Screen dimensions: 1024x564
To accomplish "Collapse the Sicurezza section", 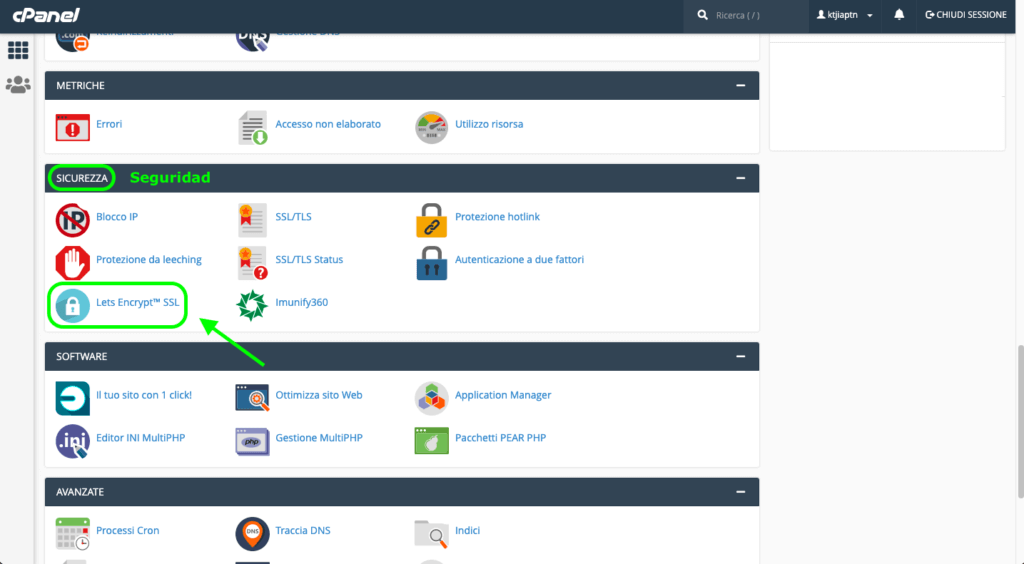I will click(x=740, y=178).
